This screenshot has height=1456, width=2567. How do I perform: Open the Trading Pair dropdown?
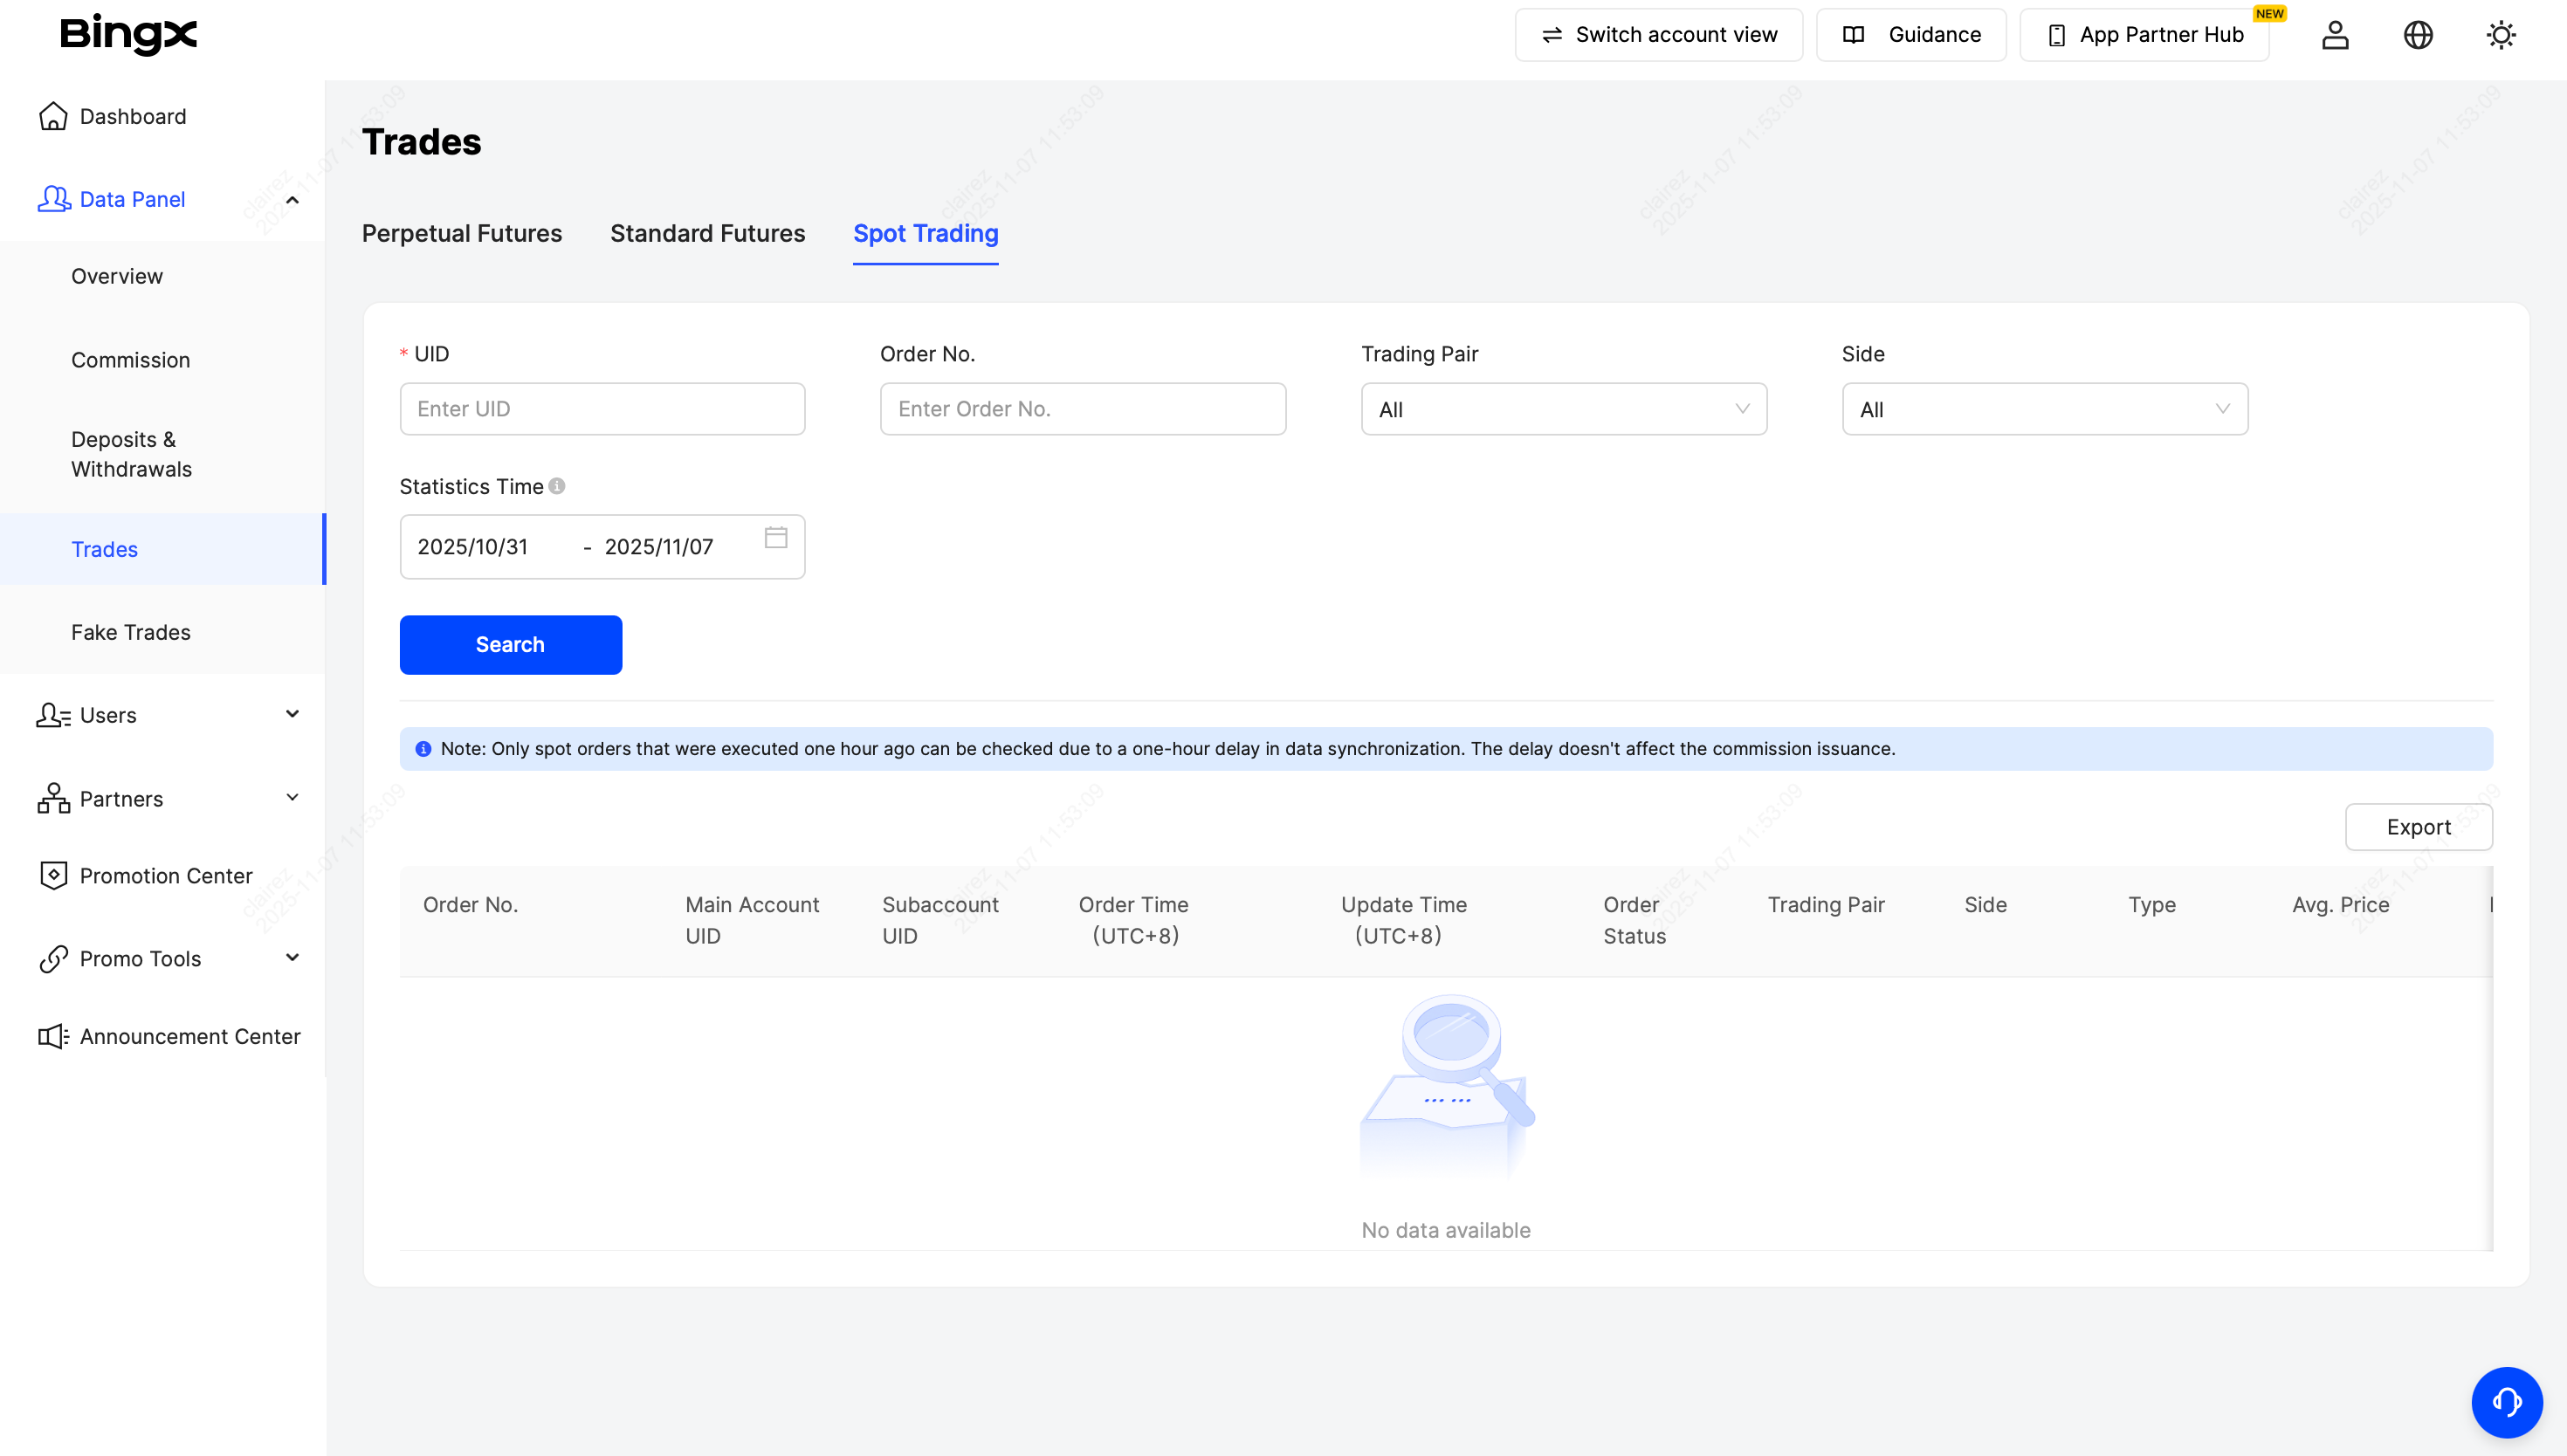[1563, 409]
